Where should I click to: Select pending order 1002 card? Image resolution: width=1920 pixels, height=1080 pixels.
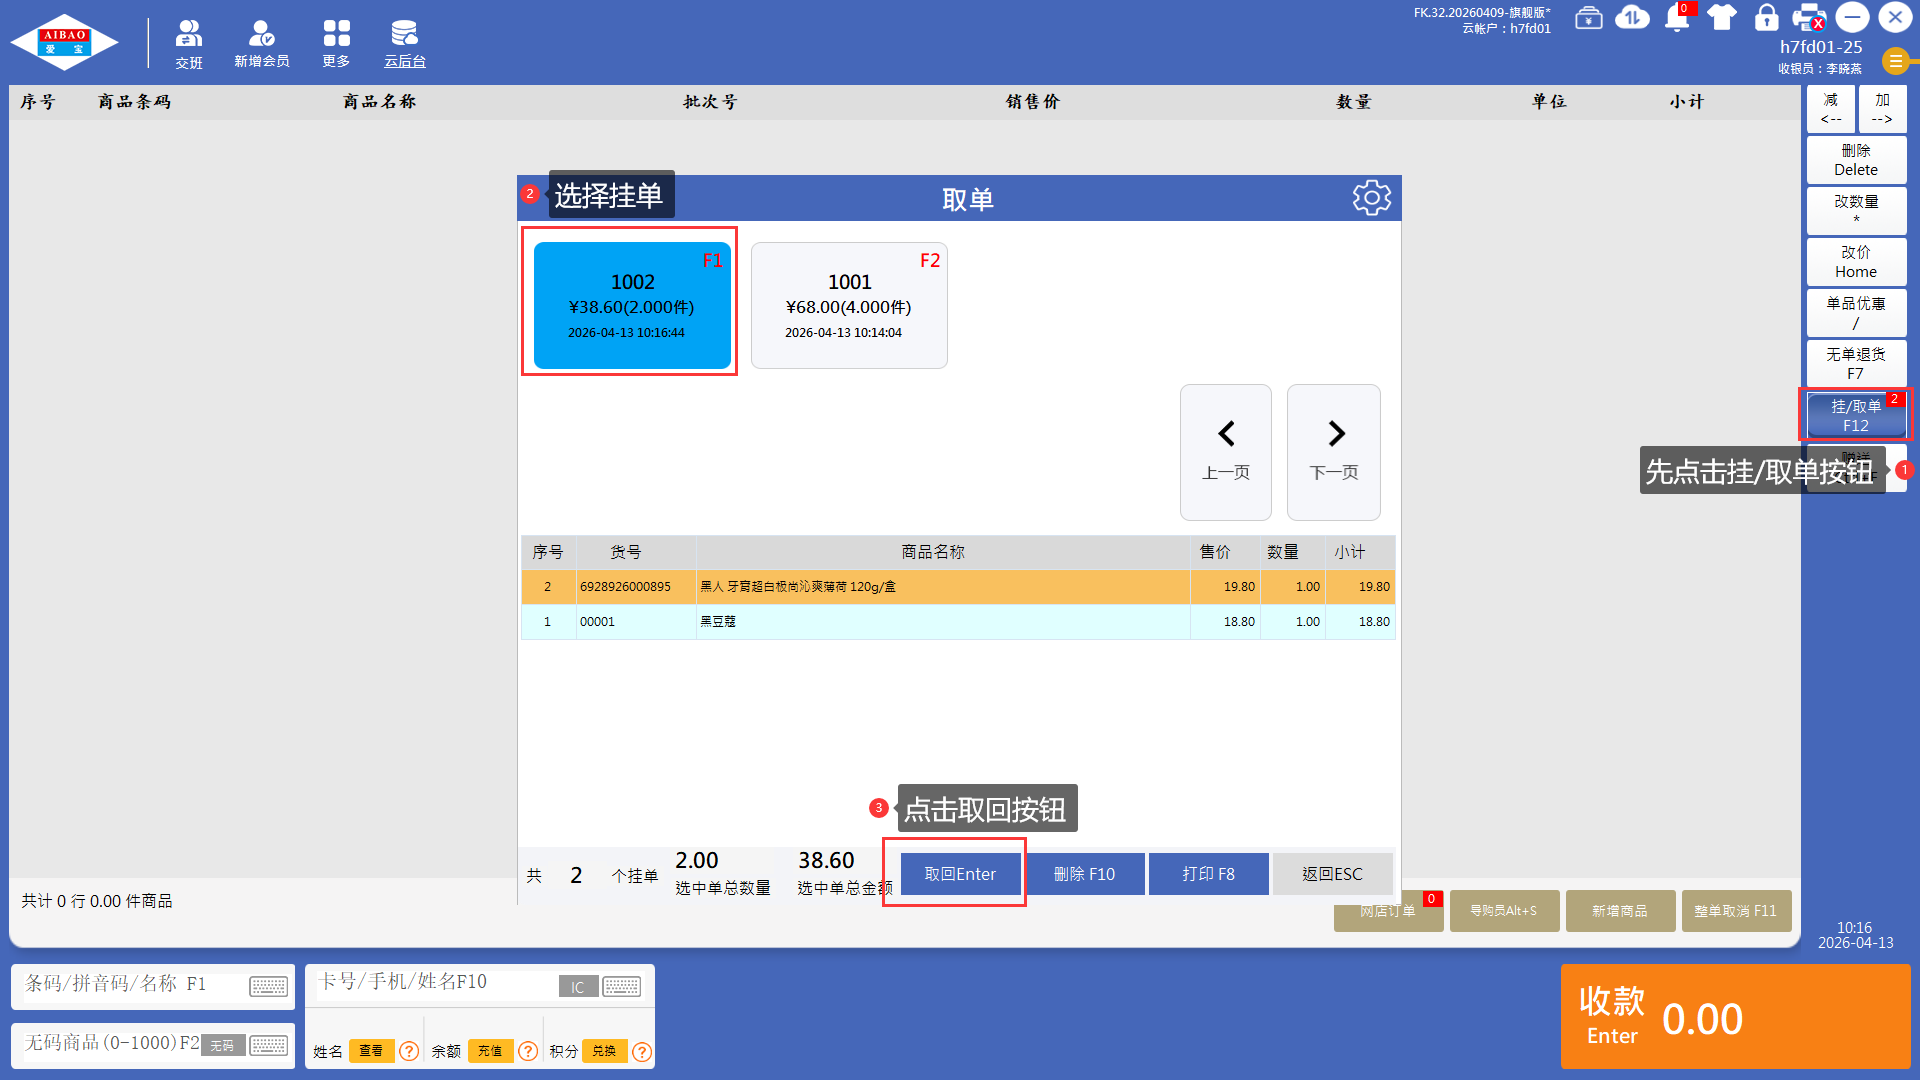point(632,305)
